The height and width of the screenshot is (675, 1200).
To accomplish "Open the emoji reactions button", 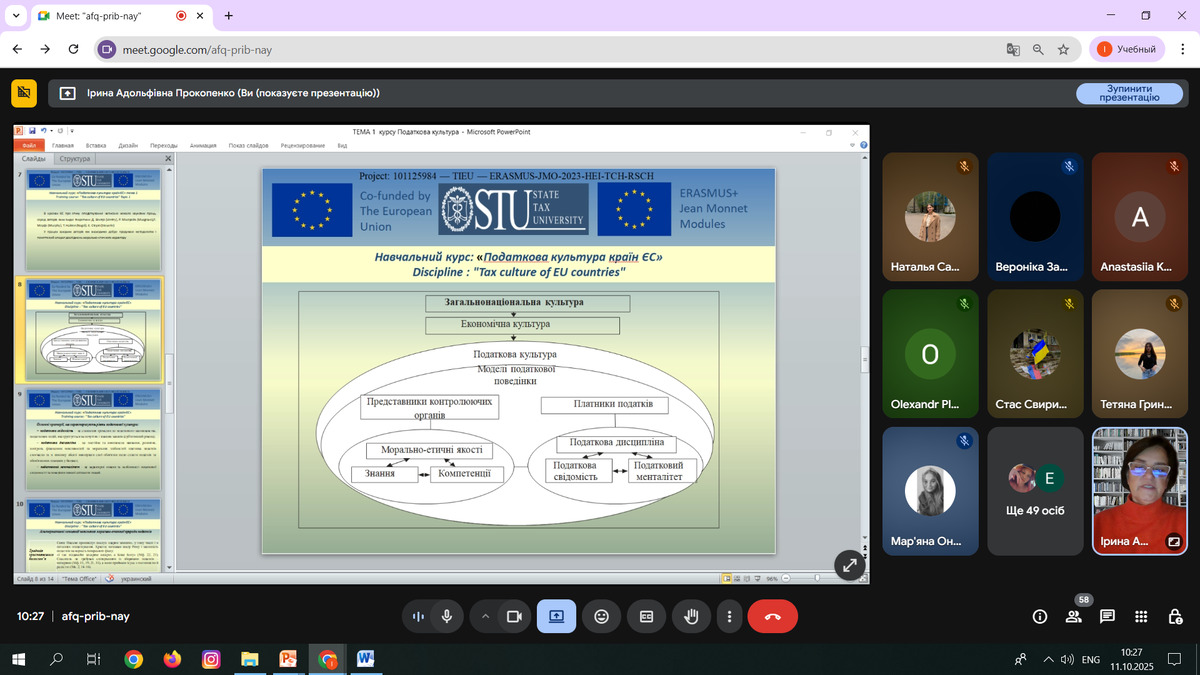I will pos(601,617).
